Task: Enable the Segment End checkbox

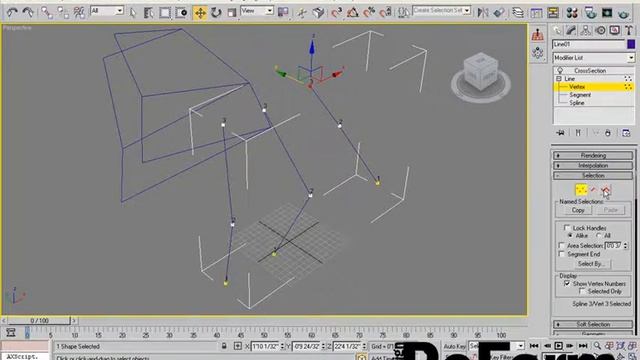Action: (x=562, y=254)
